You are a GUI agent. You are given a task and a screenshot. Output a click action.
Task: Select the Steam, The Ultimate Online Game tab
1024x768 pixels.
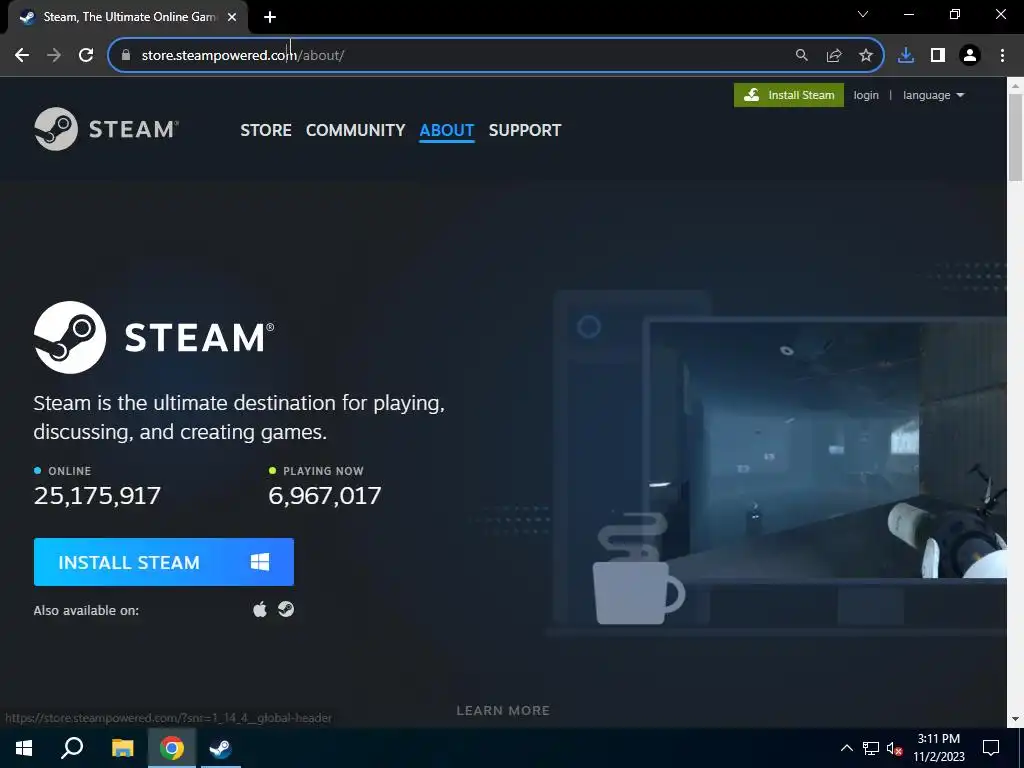coord(129,18)
